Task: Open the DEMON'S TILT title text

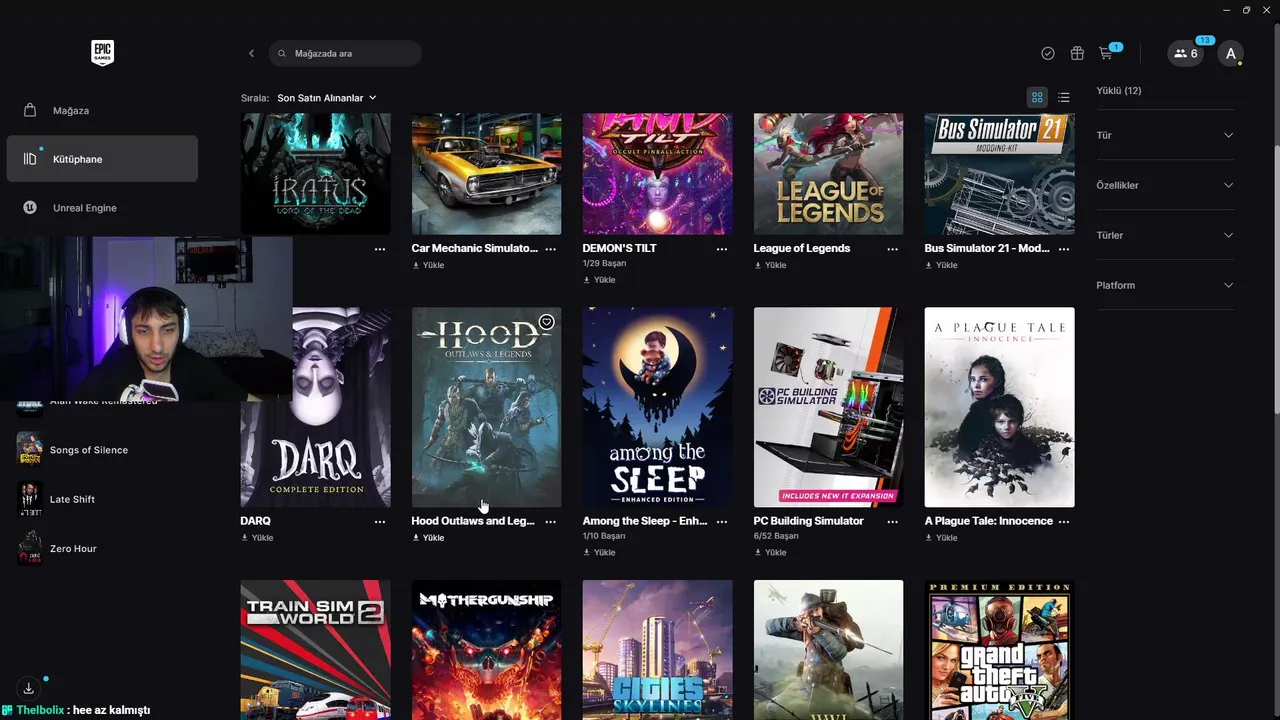Action: [619, 249]
